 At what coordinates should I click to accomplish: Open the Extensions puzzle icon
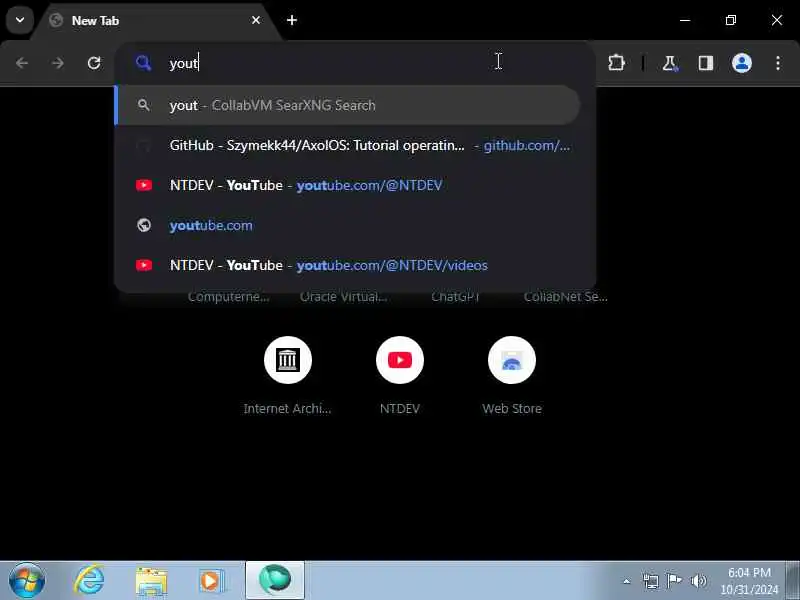click(616, 63)
